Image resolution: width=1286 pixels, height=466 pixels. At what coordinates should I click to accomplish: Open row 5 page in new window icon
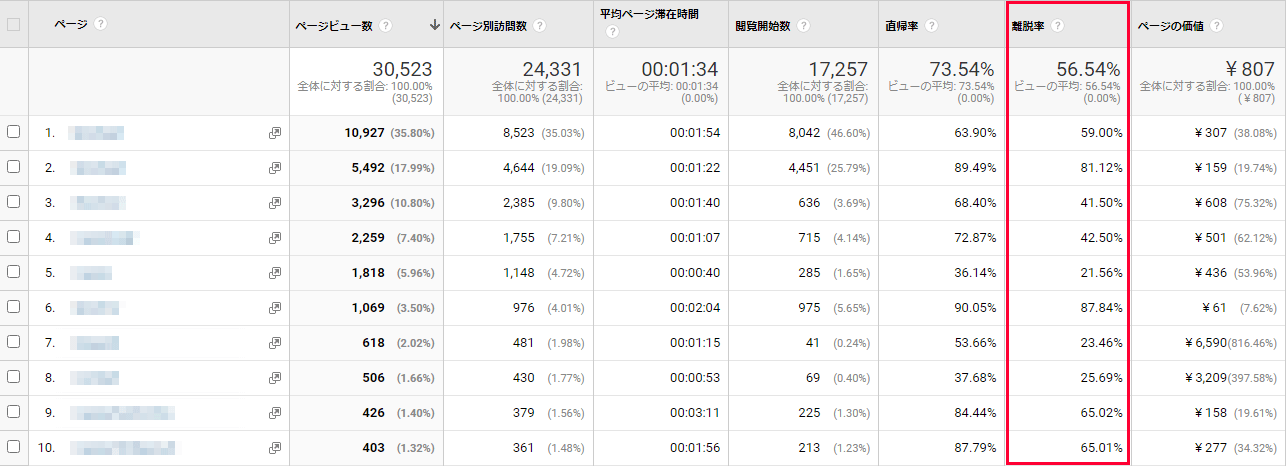(275, 273)
